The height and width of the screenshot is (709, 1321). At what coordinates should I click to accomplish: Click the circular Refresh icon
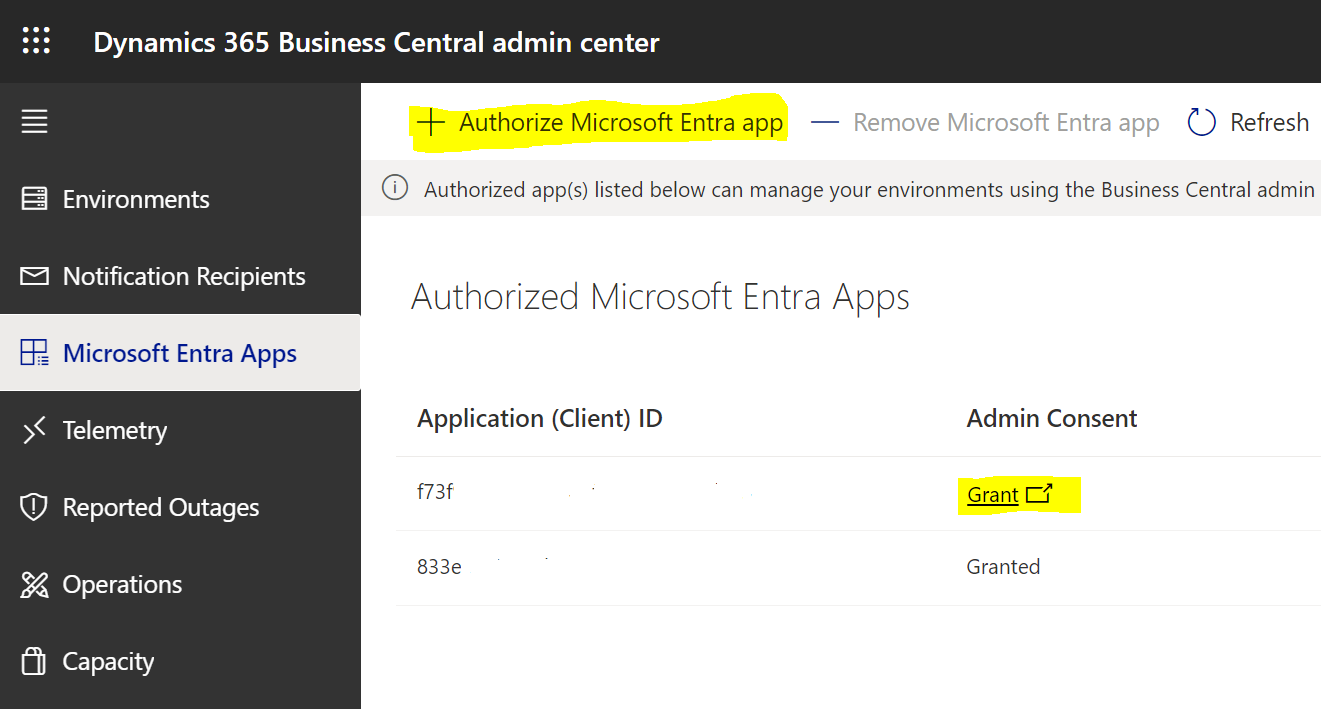click(x=1201, y=123)
